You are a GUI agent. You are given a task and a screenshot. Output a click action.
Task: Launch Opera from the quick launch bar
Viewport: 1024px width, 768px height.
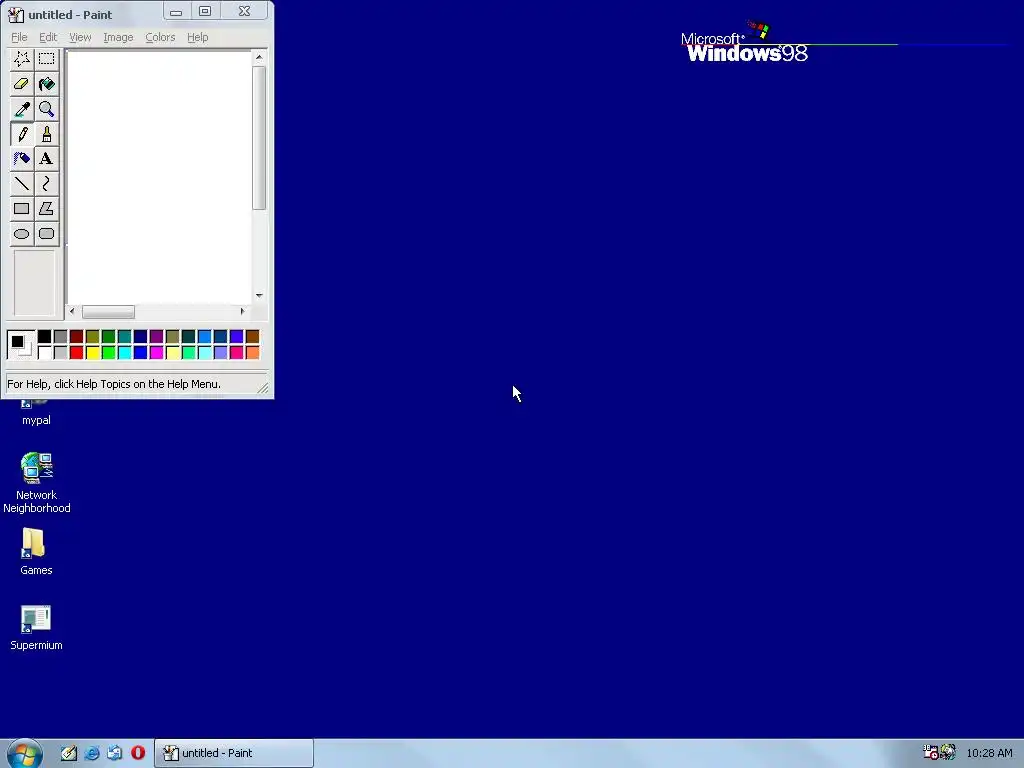click(x=138, y=753)
